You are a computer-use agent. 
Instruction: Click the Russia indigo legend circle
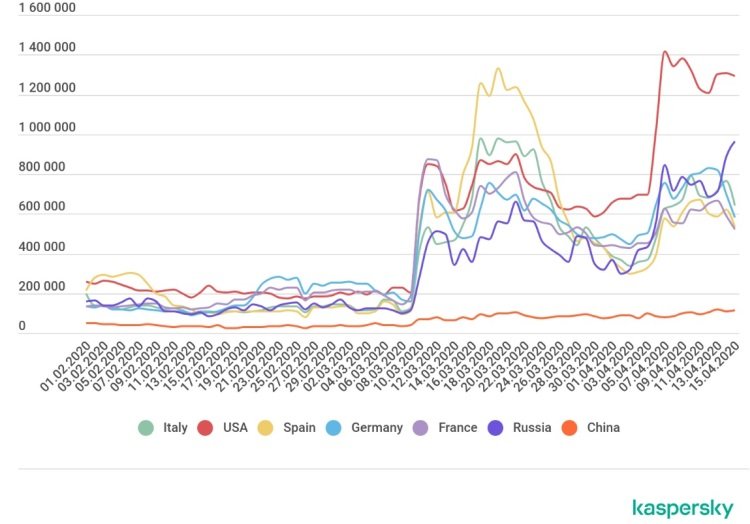(x=495, y=427)
